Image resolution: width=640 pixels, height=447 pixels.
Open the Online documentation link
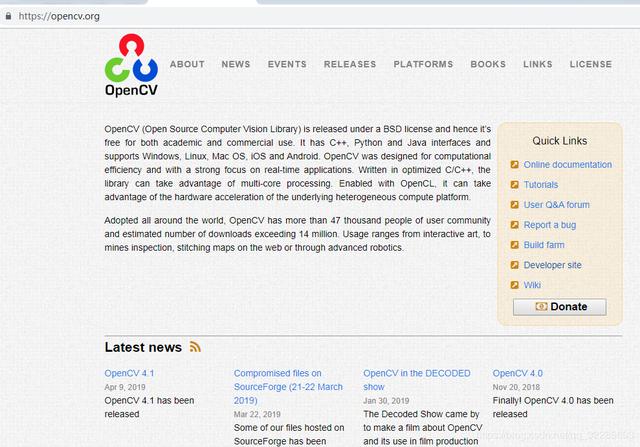568,165
